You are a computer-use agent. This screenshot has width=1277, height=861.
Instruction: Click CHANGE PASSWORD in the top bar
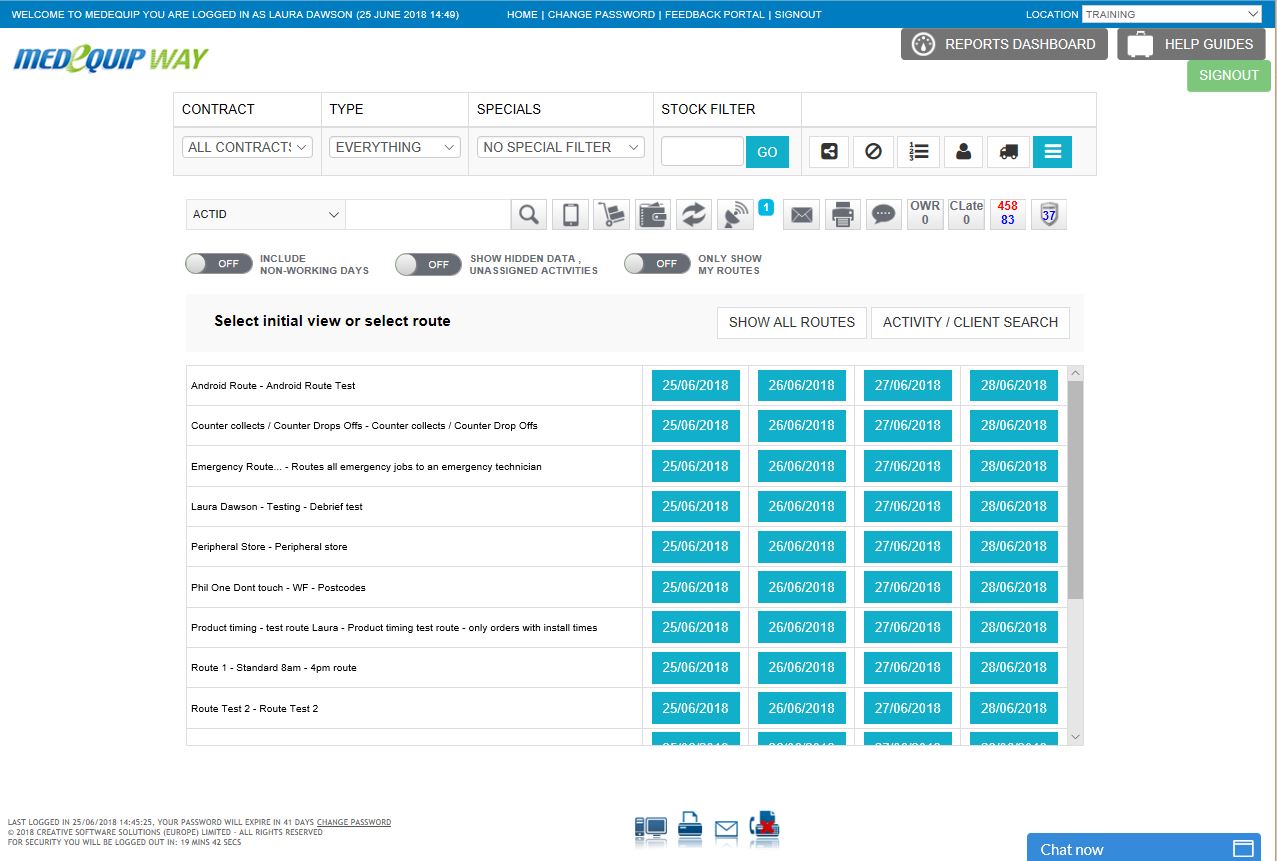click(601, 15)
